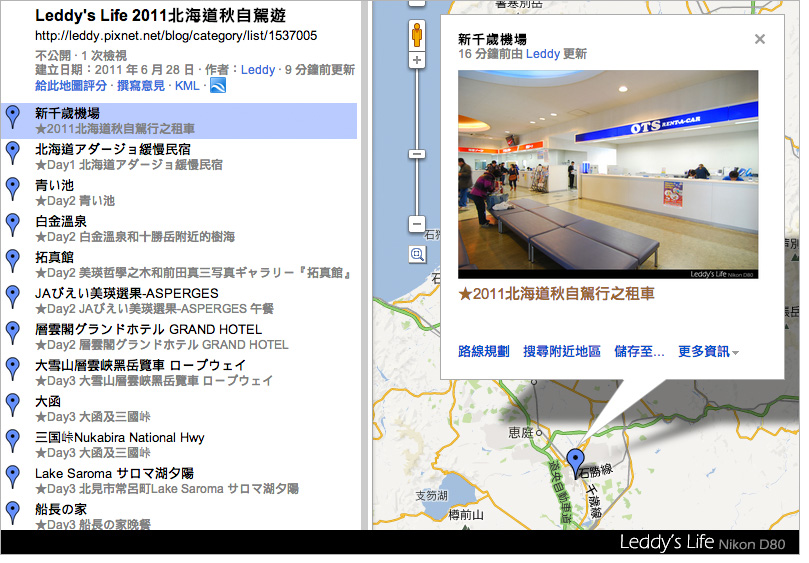Click 給此地圖評分 link
This screenshot has width=809, height=563.
click(x=72, y=87)
